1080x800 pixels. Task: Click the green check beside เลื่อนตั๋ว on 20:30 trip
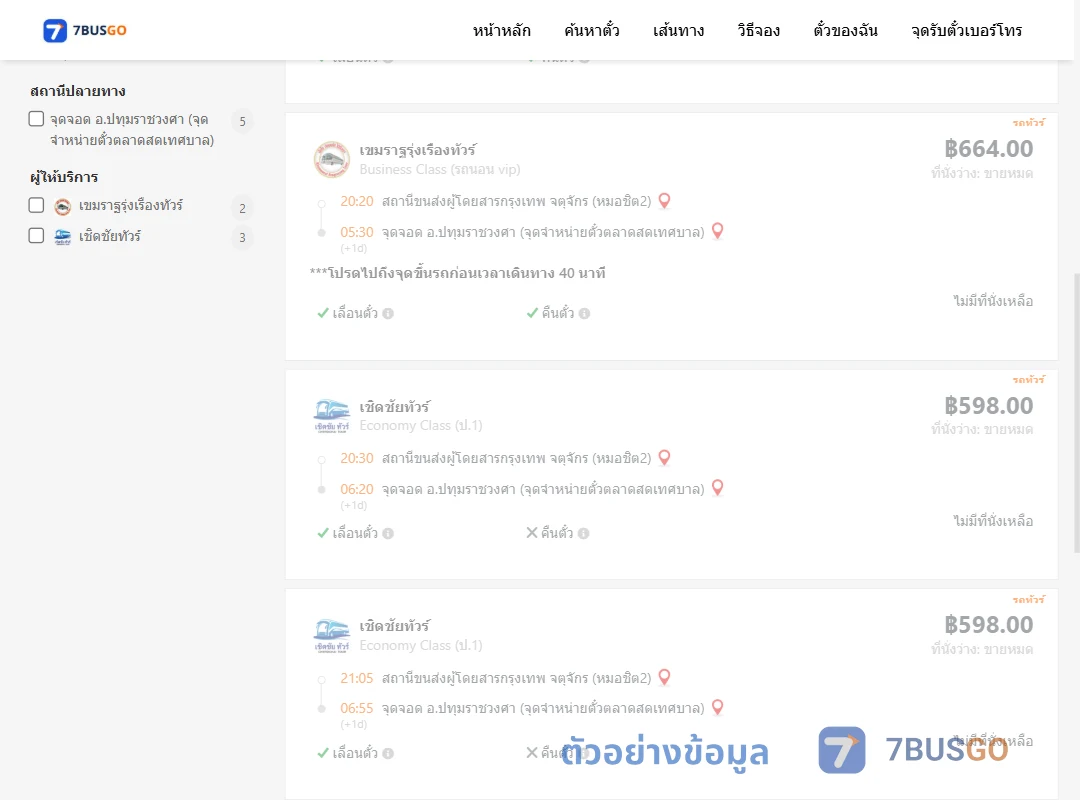[x=322, y=533]
